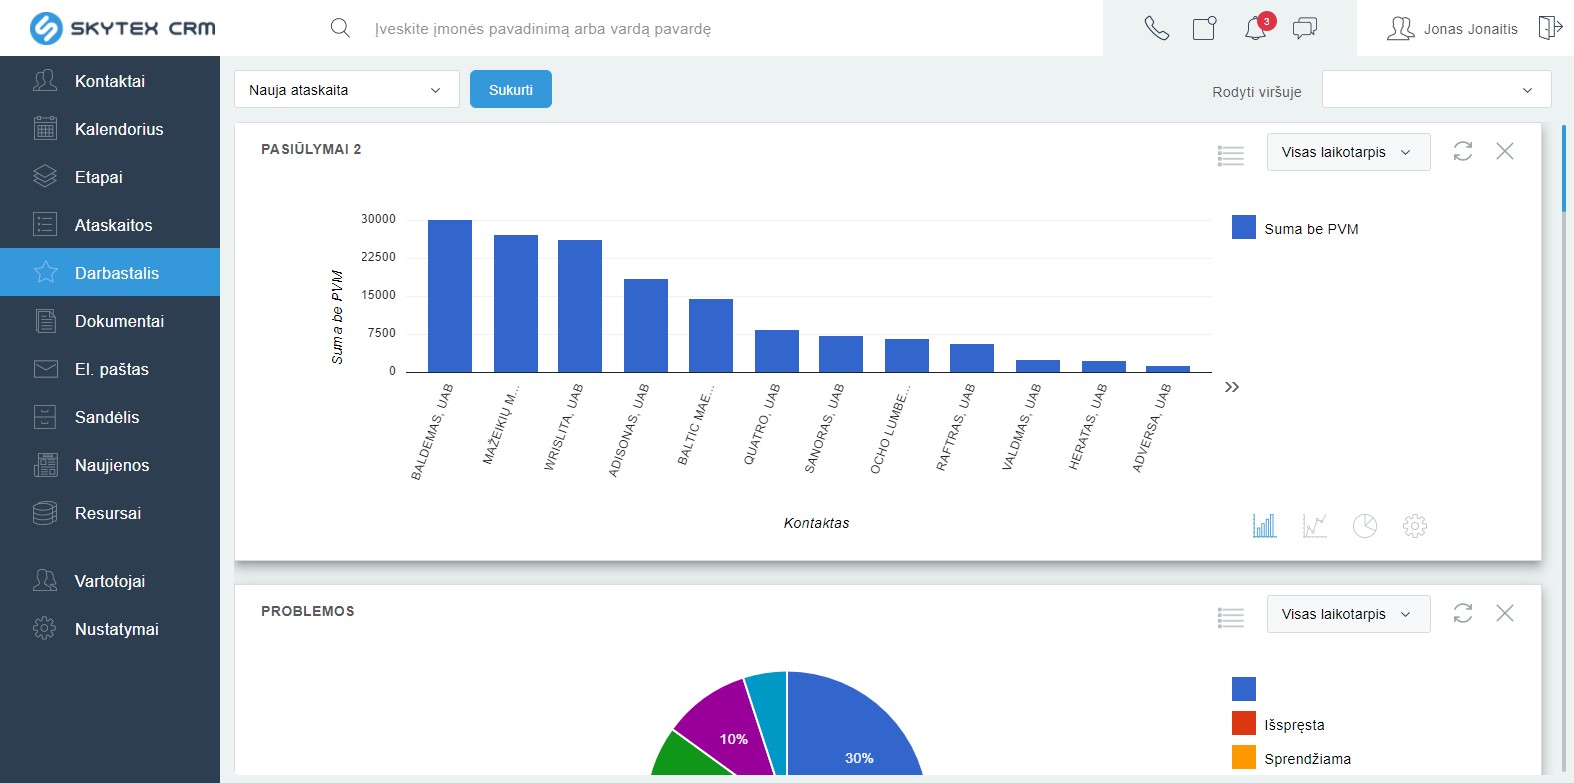
Task: Click the Skytex CRM logo
Action: (x=123, y=28)
